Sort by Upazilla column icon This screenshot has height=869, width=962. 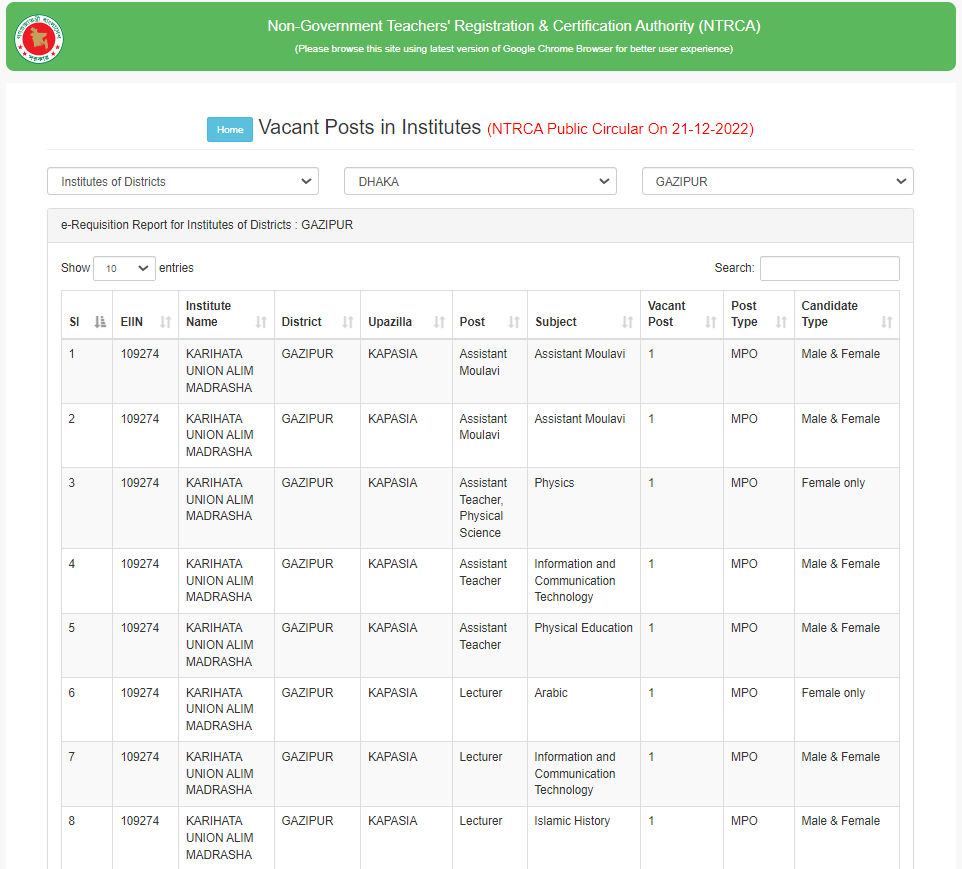click(x=439, y=322)
